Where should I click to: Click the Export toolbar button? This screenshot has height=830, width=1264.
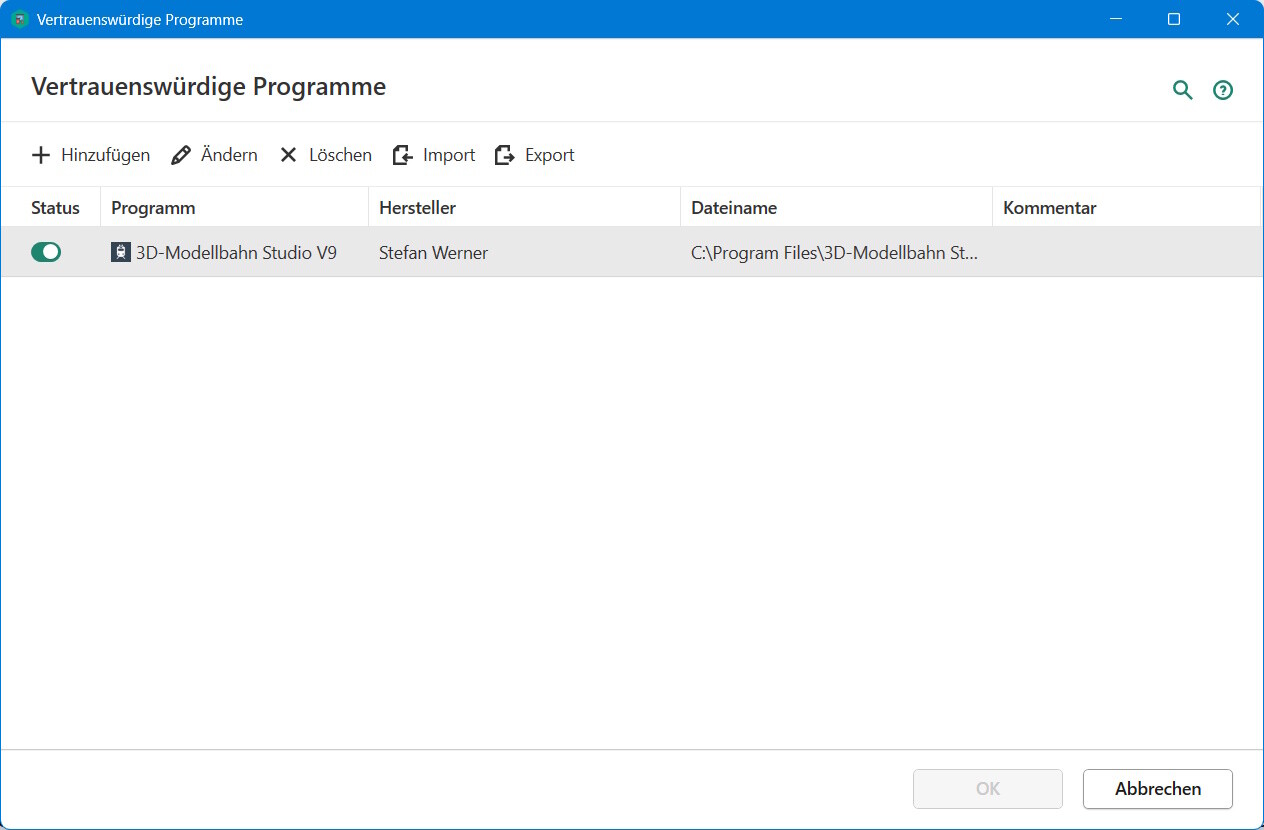click(x=535, y=155)
